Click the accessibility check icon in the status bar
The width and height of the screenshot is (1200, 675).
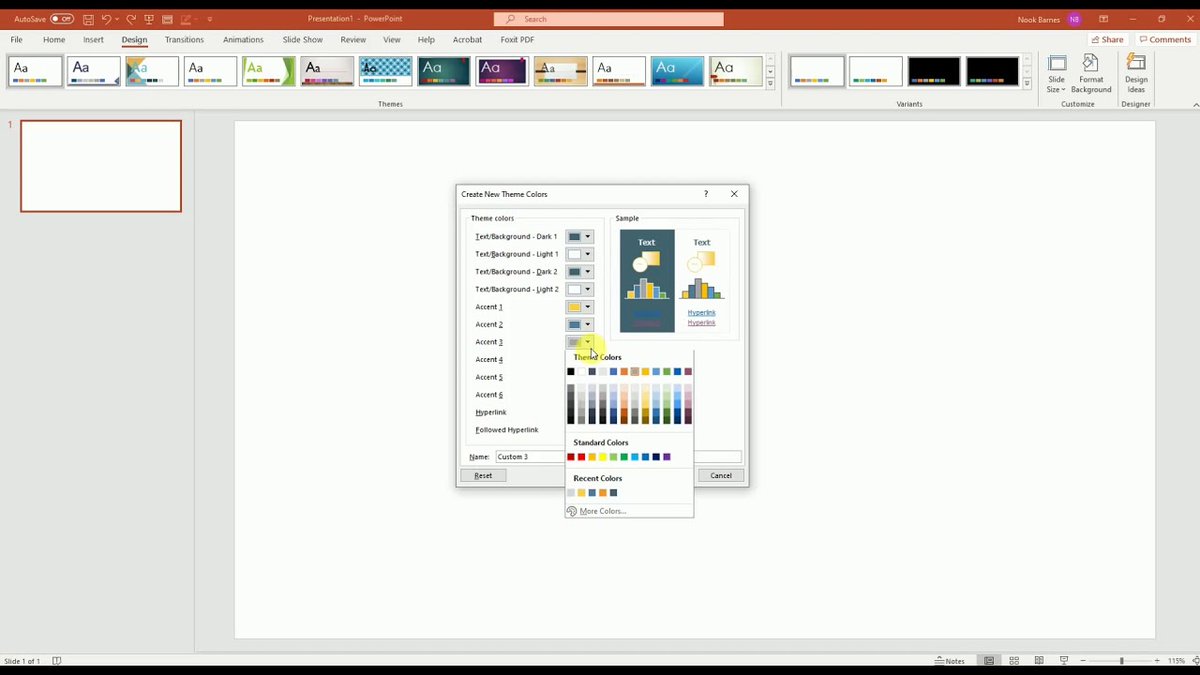pyautogui.click(x=57, y=661)
